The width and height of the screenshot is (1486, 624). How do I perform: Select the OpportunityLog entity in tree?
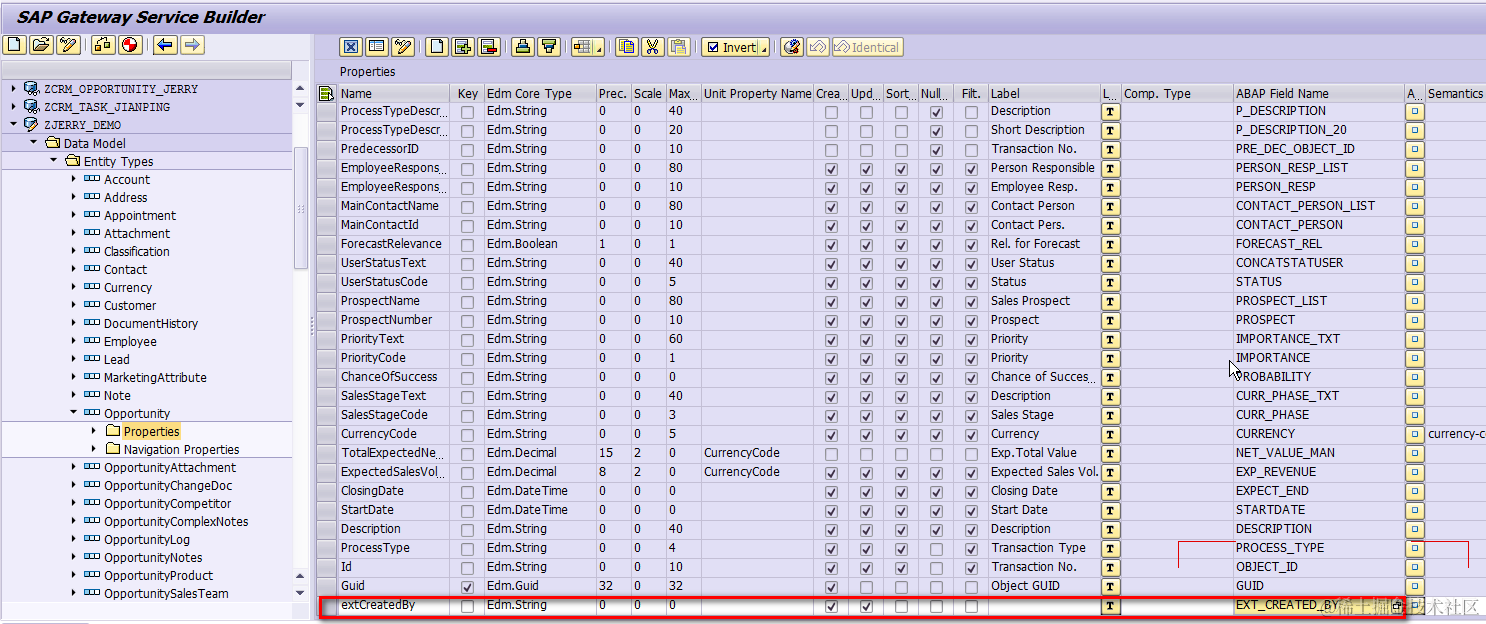tap(146, 540)
